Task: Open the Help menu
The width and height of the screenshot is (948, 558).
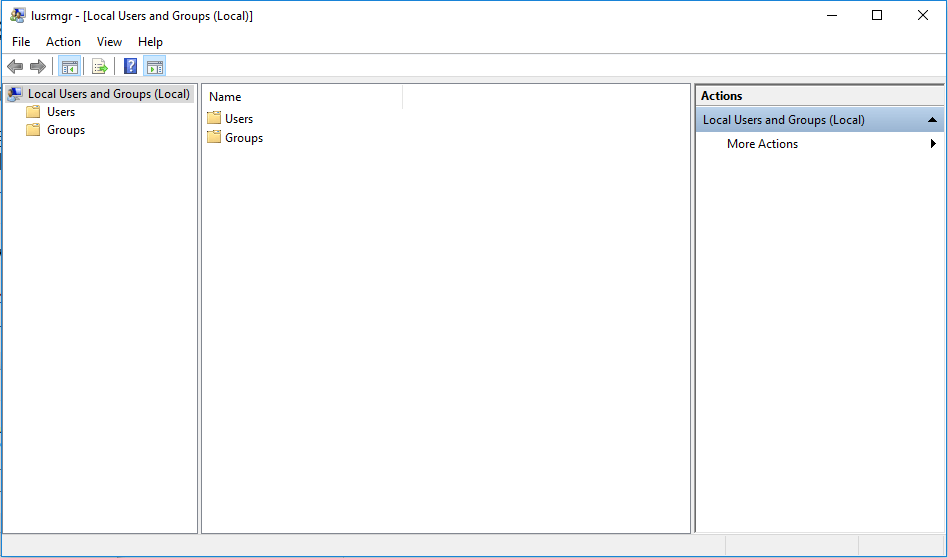Action: click(150, 42)
